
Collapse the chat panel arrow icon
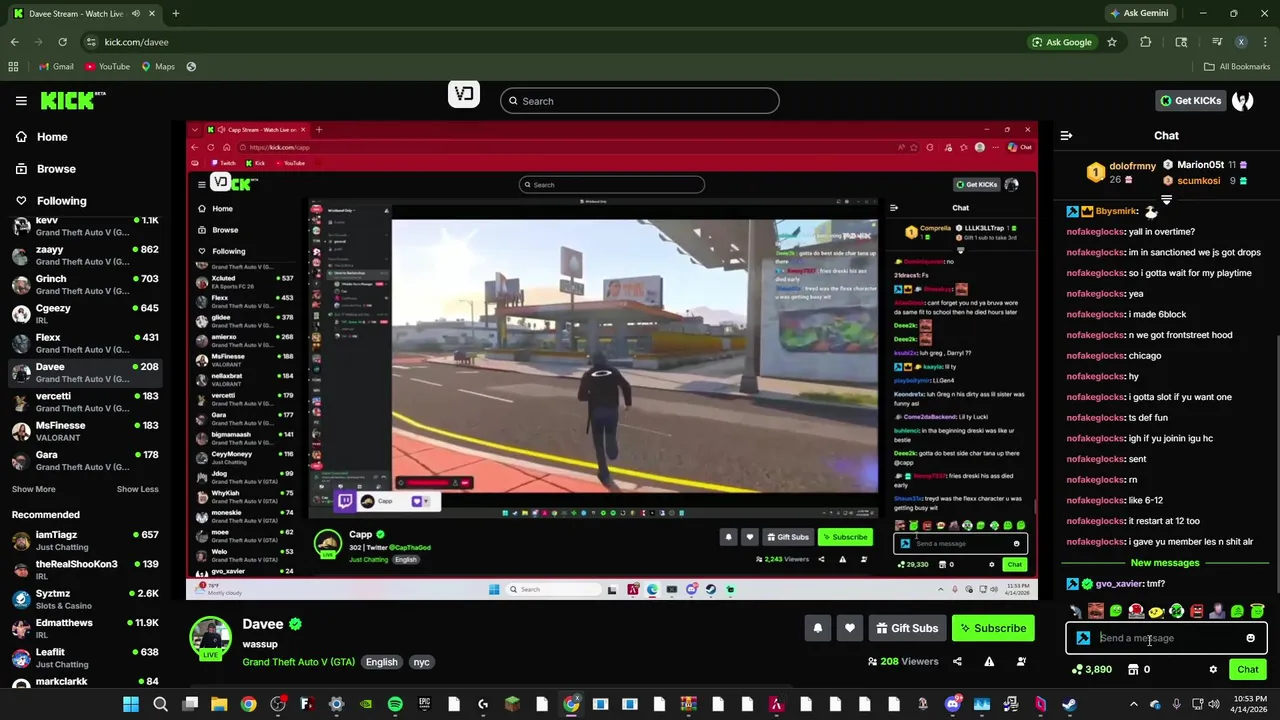pyautogui.click(x=1066, y=135)
